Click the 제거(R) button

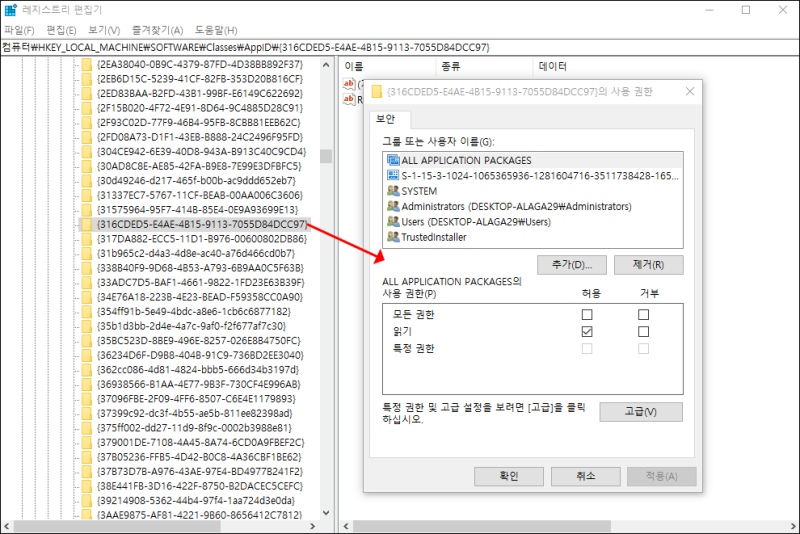click(648, 265)
